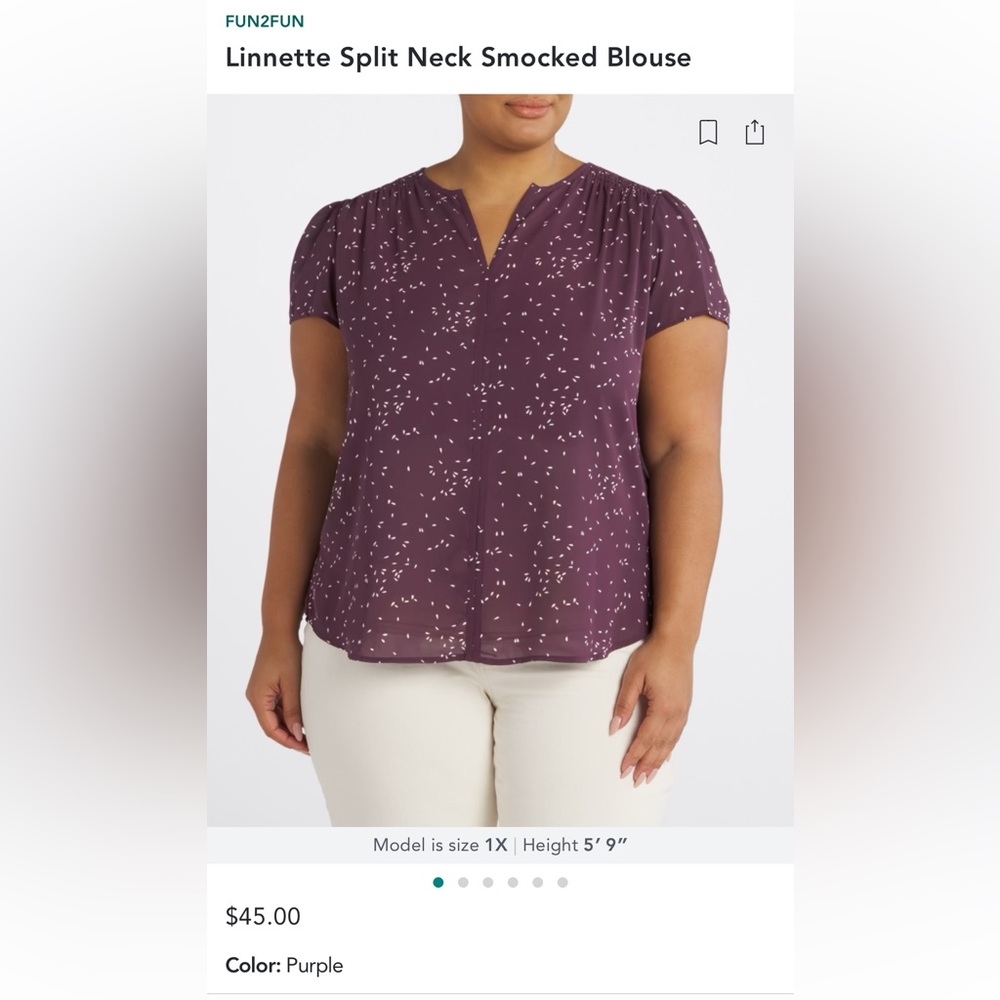The height and width of the screenshot is (1000, 1000).
Task: Jump to the second product photo dot
Action: [463, 882]
